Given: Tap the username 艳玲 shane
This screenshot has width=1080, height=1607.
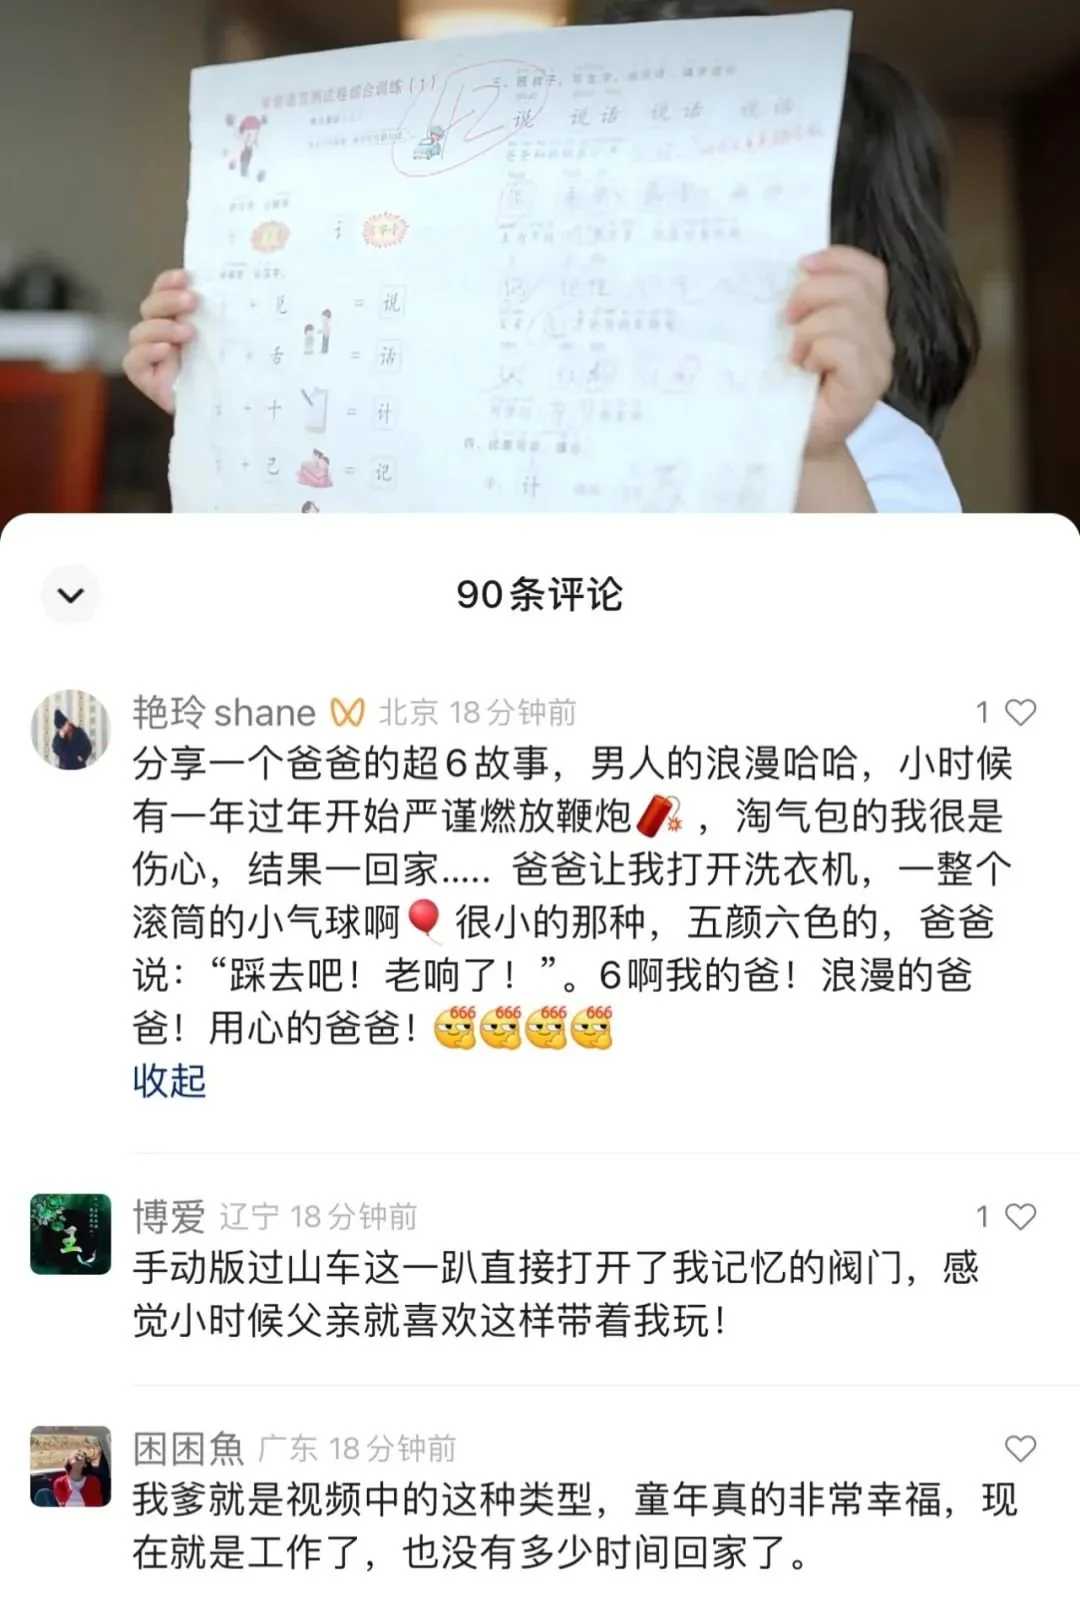Looking at the screenshot, I should coord(224,712).
